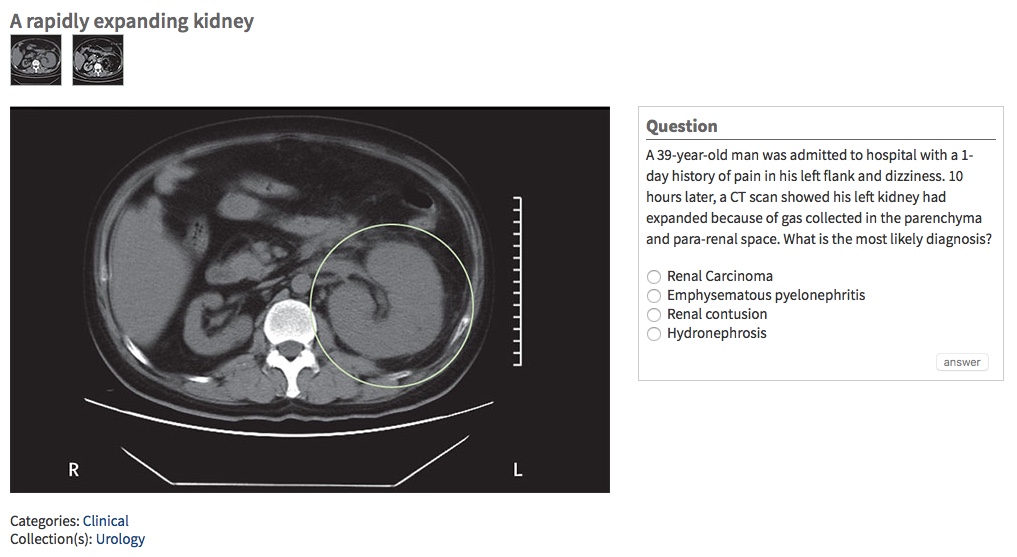Select the Renal contusion radio button
The image size is (1017, 557).
(x=654, y=314)
